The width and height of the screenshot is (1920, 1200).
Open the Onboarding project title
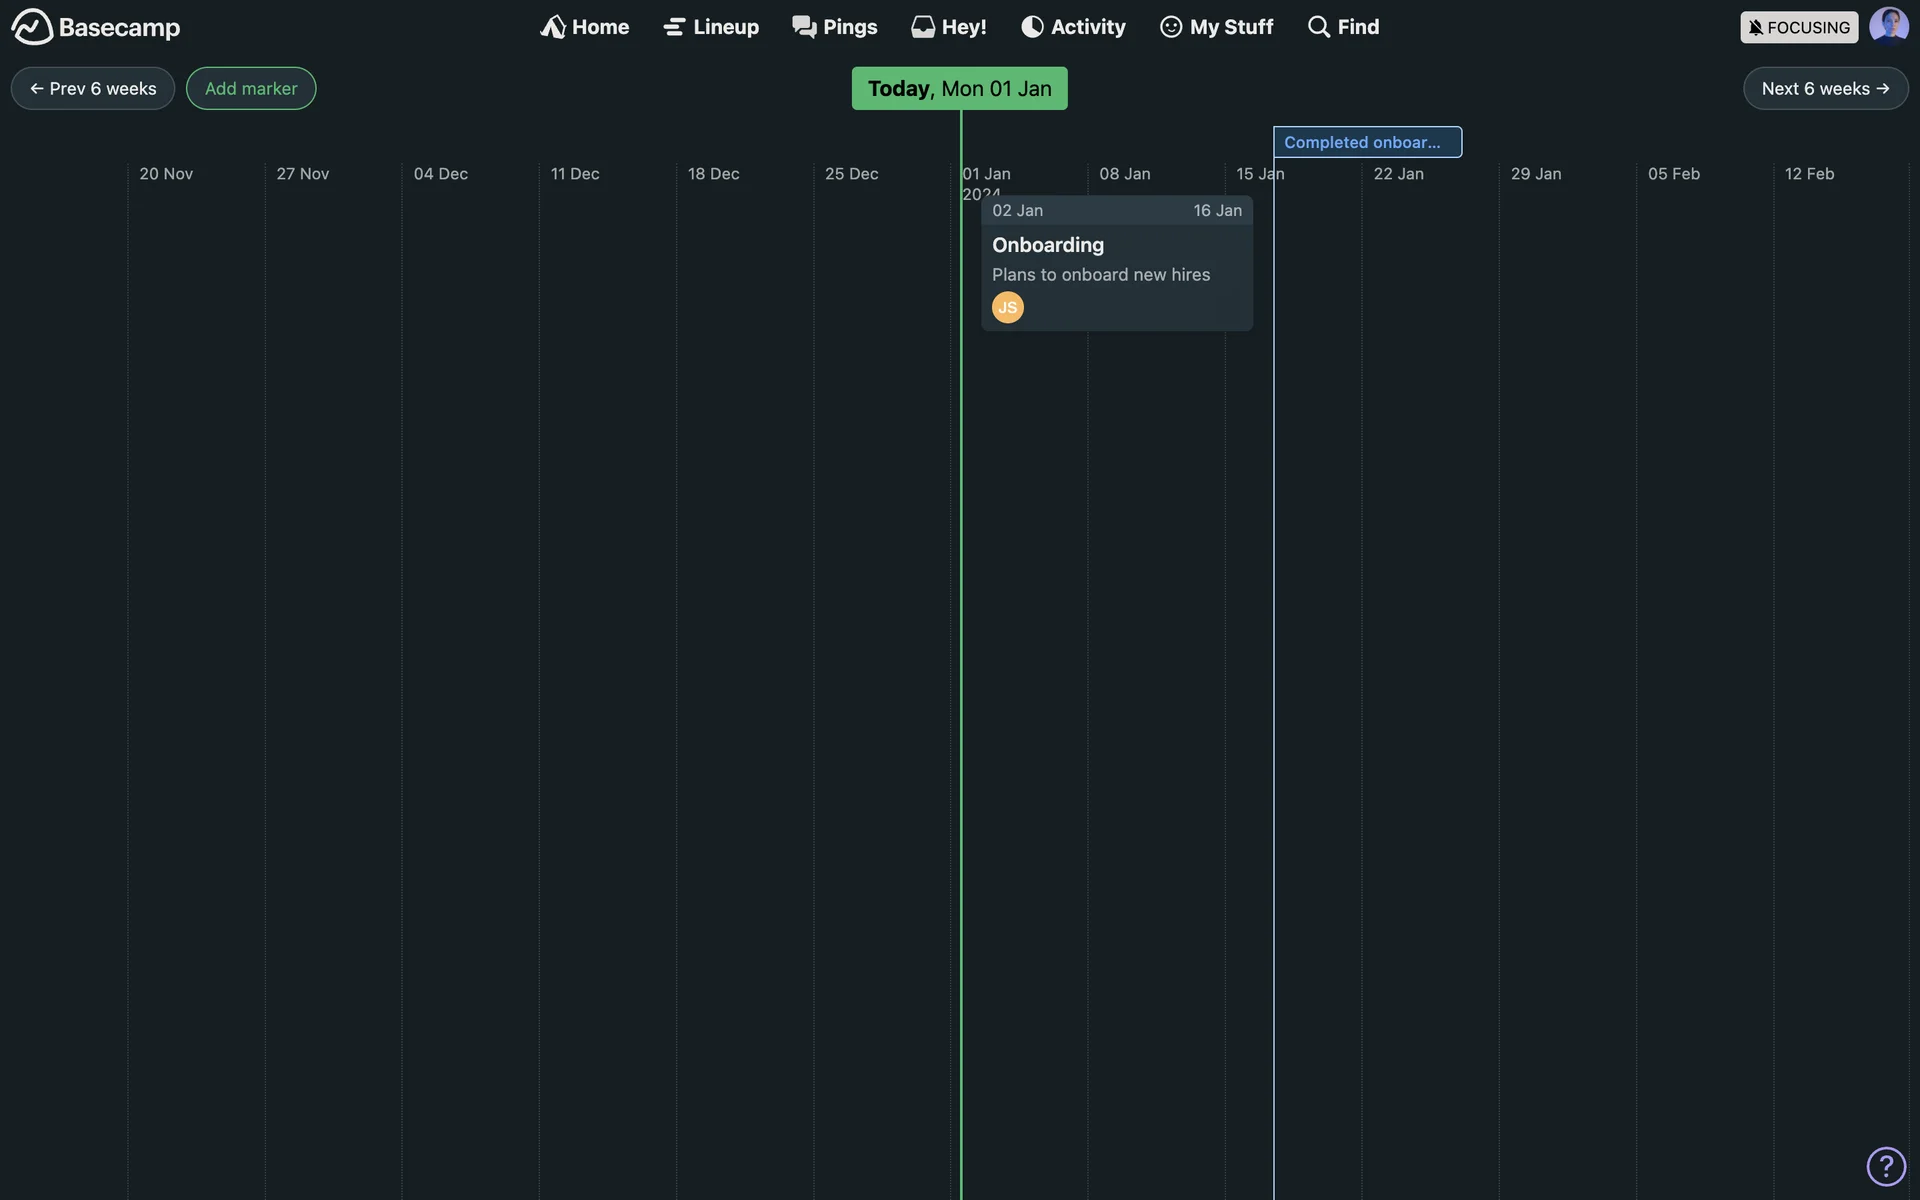(x=1047, y=245)
